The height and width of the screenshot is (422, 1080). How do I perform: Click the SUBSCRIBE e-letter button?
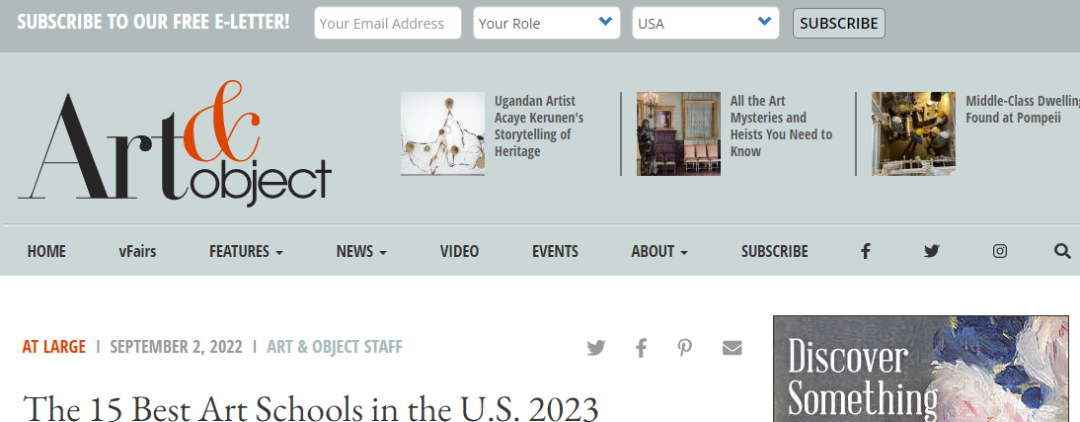(839, 23)
